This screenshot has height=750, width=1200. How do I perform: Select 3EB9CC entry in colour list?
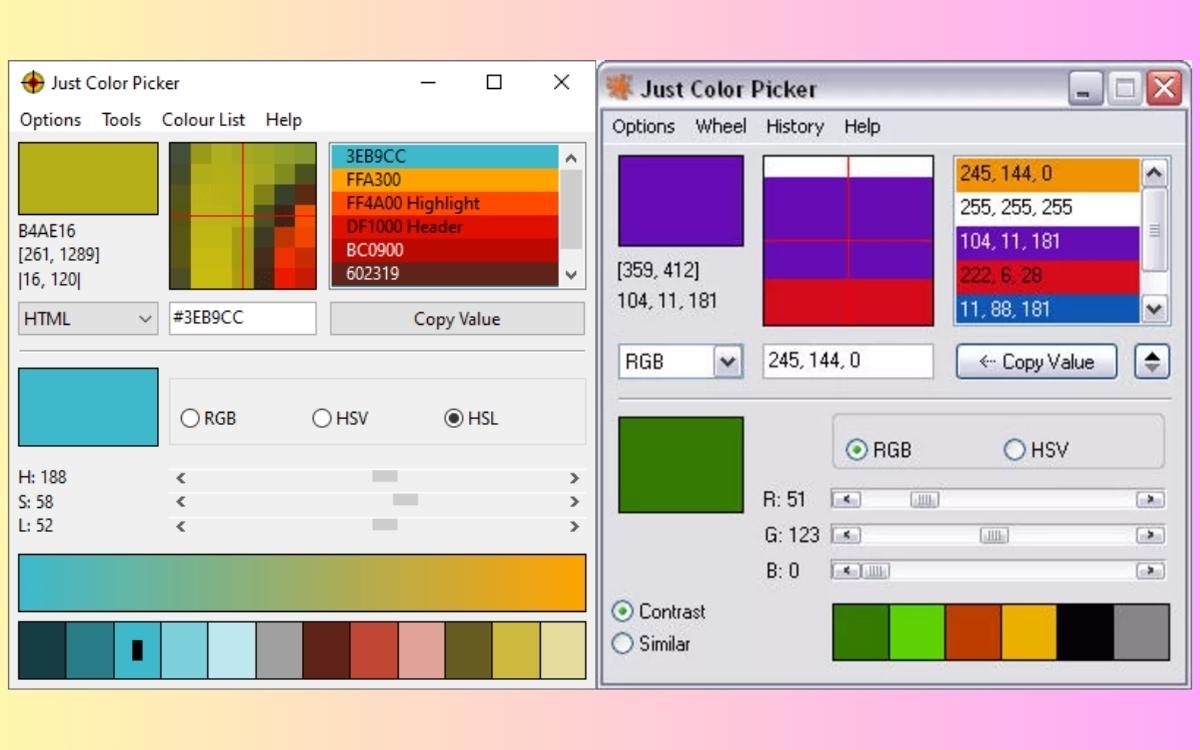point(445,156)
